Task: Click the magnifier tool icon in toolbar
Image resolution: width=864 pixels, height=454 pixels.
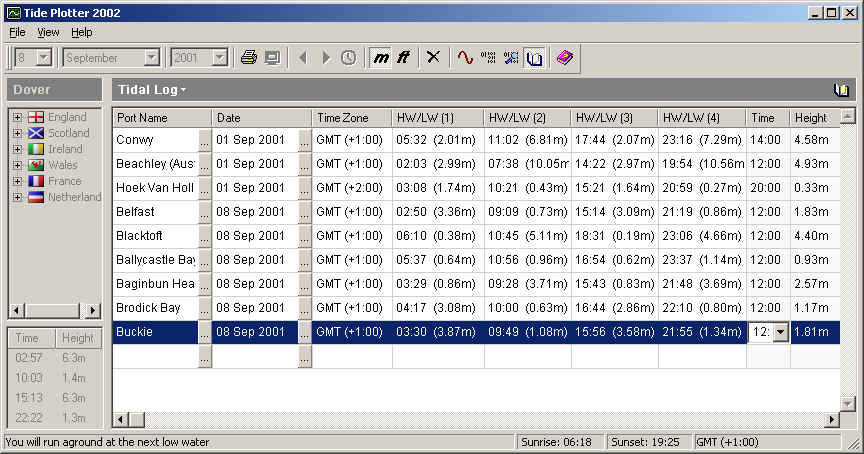Action: point(511,57)
